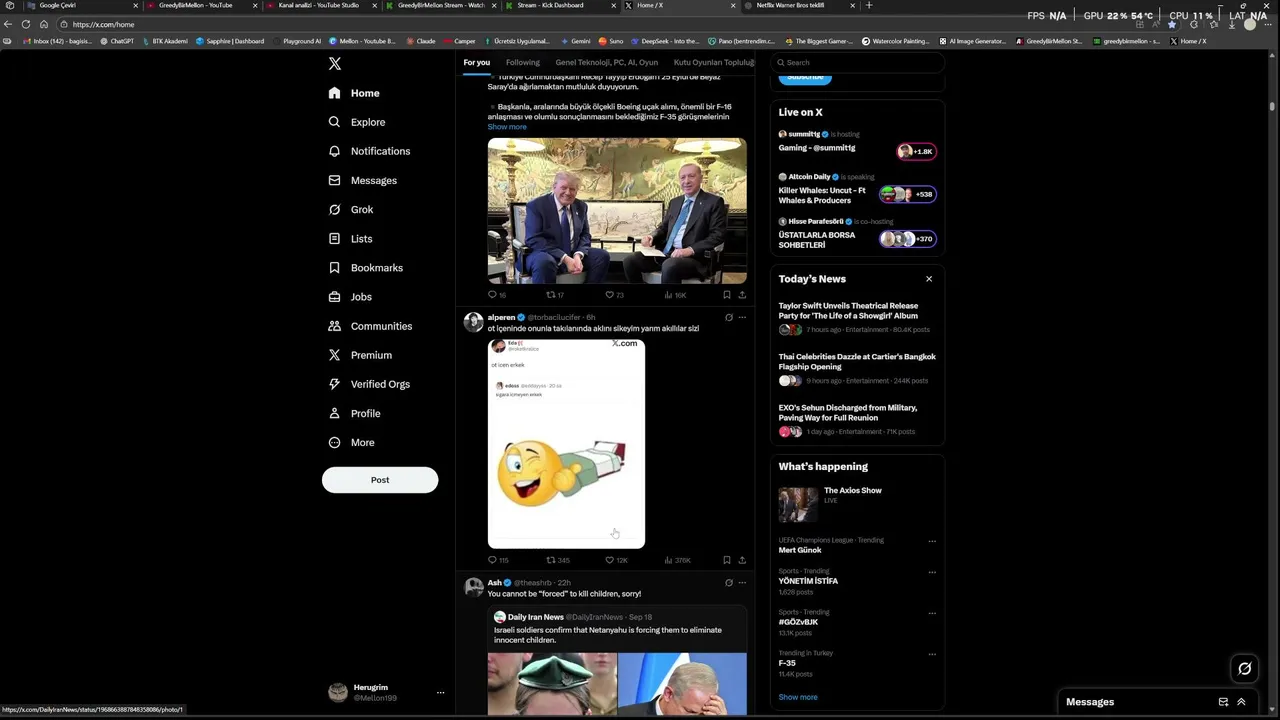
Task: Open Profile from the sidebar
Action: tap(354, 413)
